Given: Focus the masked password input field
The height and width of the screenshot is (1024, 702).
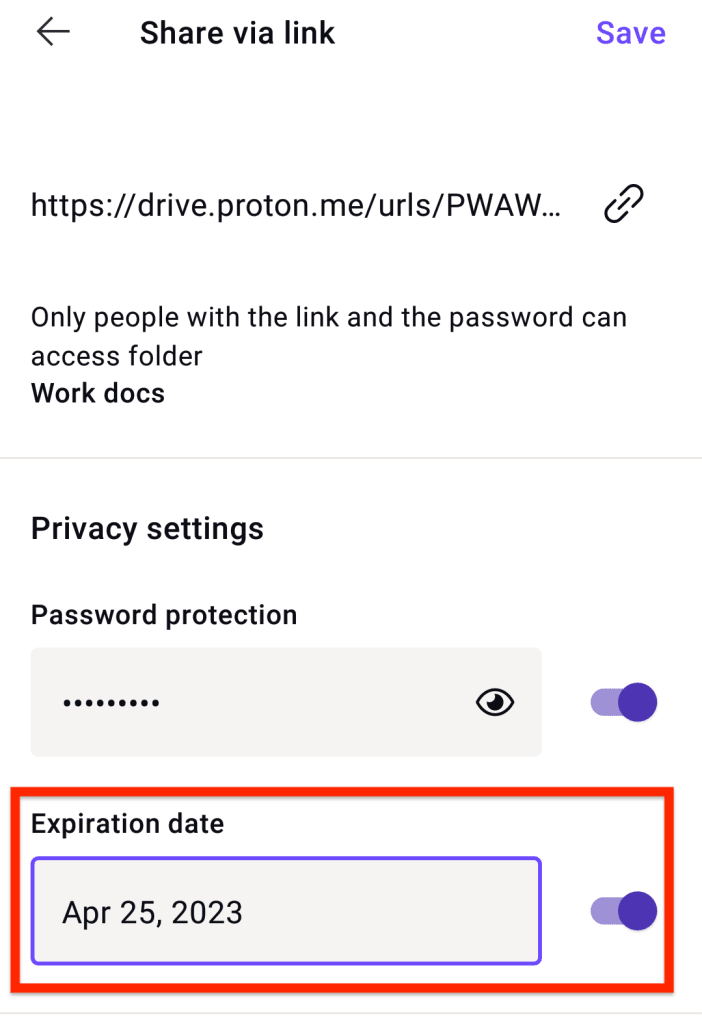Looking at the screenshot, I should 250,702.
